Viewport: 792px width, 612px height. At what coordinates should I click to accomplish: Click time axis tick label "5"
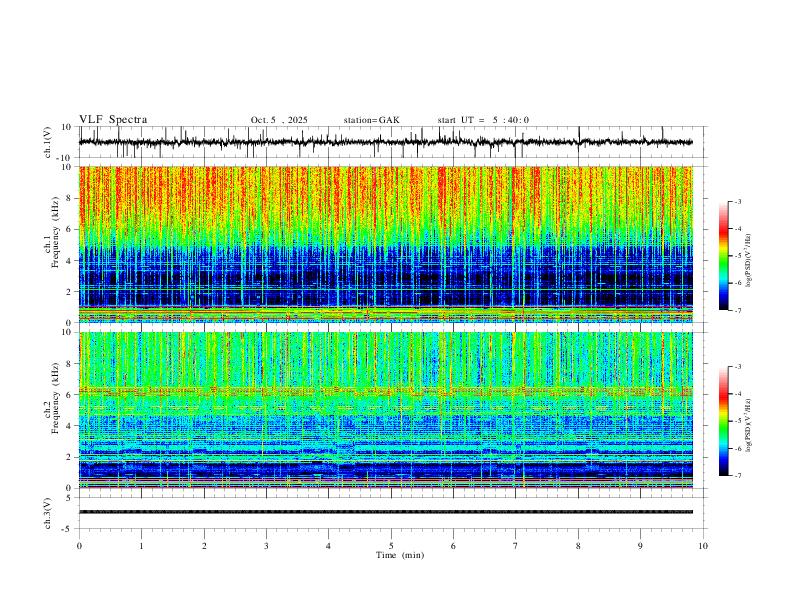point(391,546)
